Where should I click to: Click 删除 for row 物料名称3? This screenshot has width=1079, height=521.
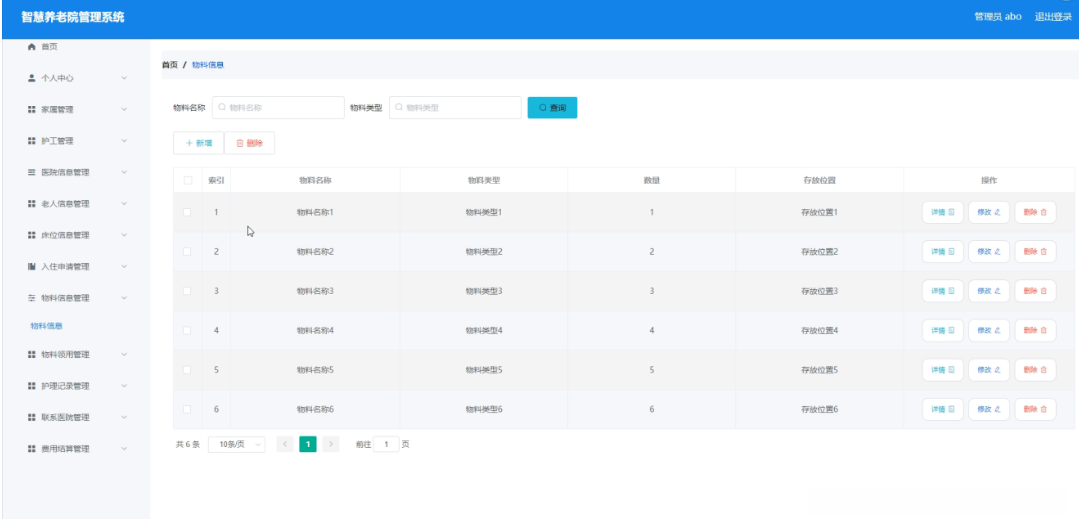1035,291
